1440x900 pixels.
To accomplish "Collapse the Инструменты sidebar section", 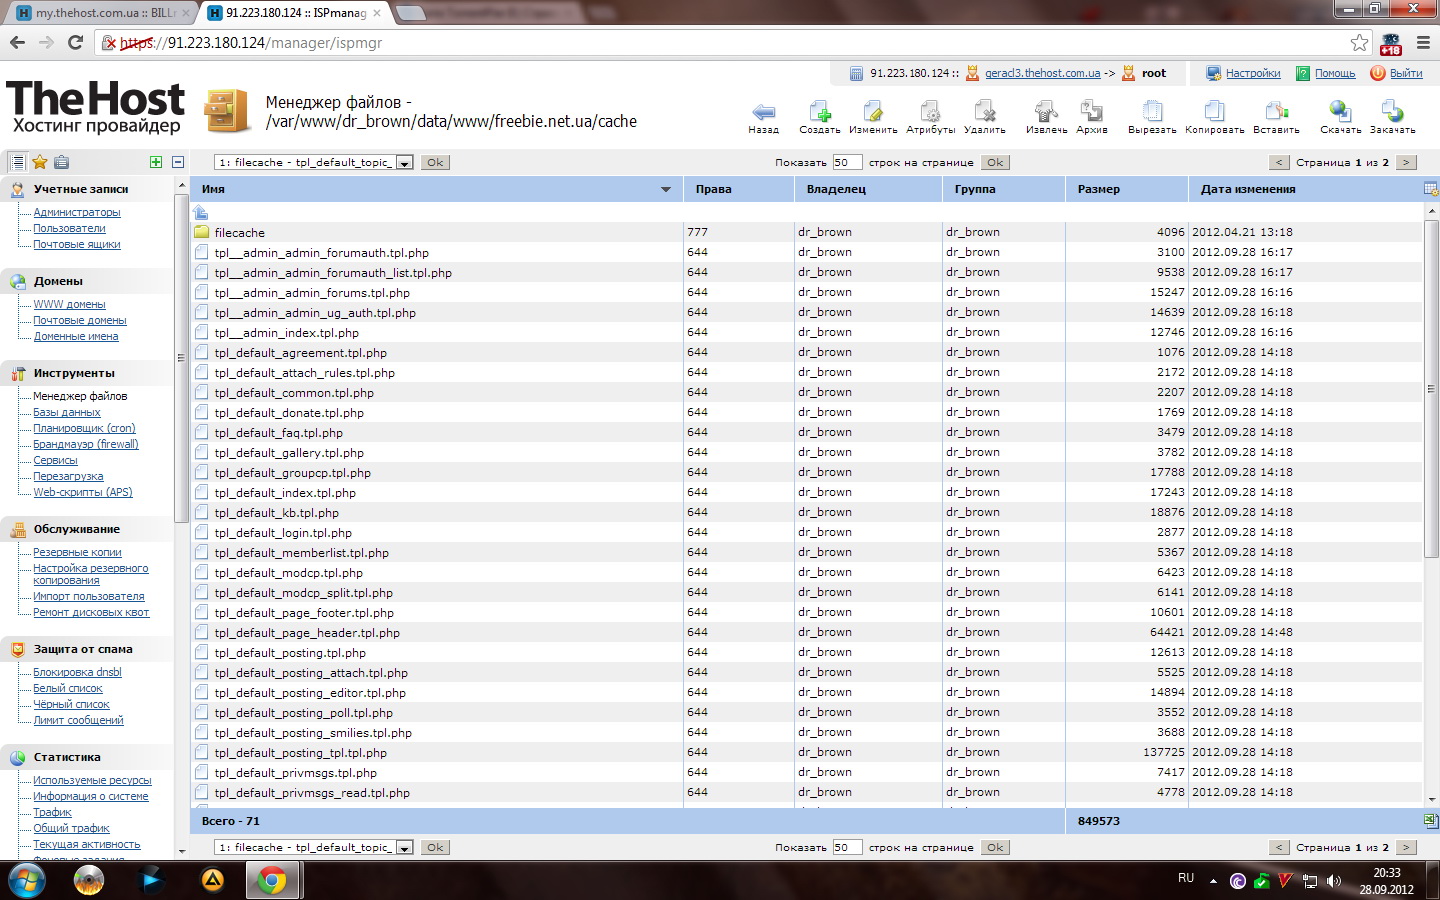I will (x=74, y=373).
